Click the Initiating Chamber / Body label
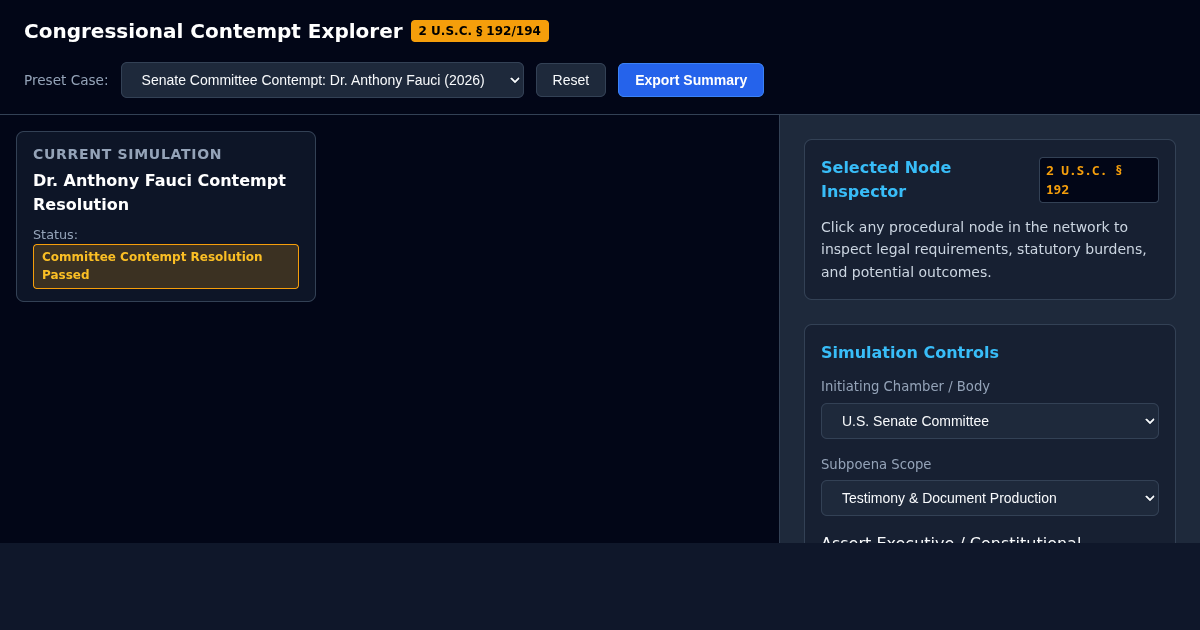 coord(905,386)
